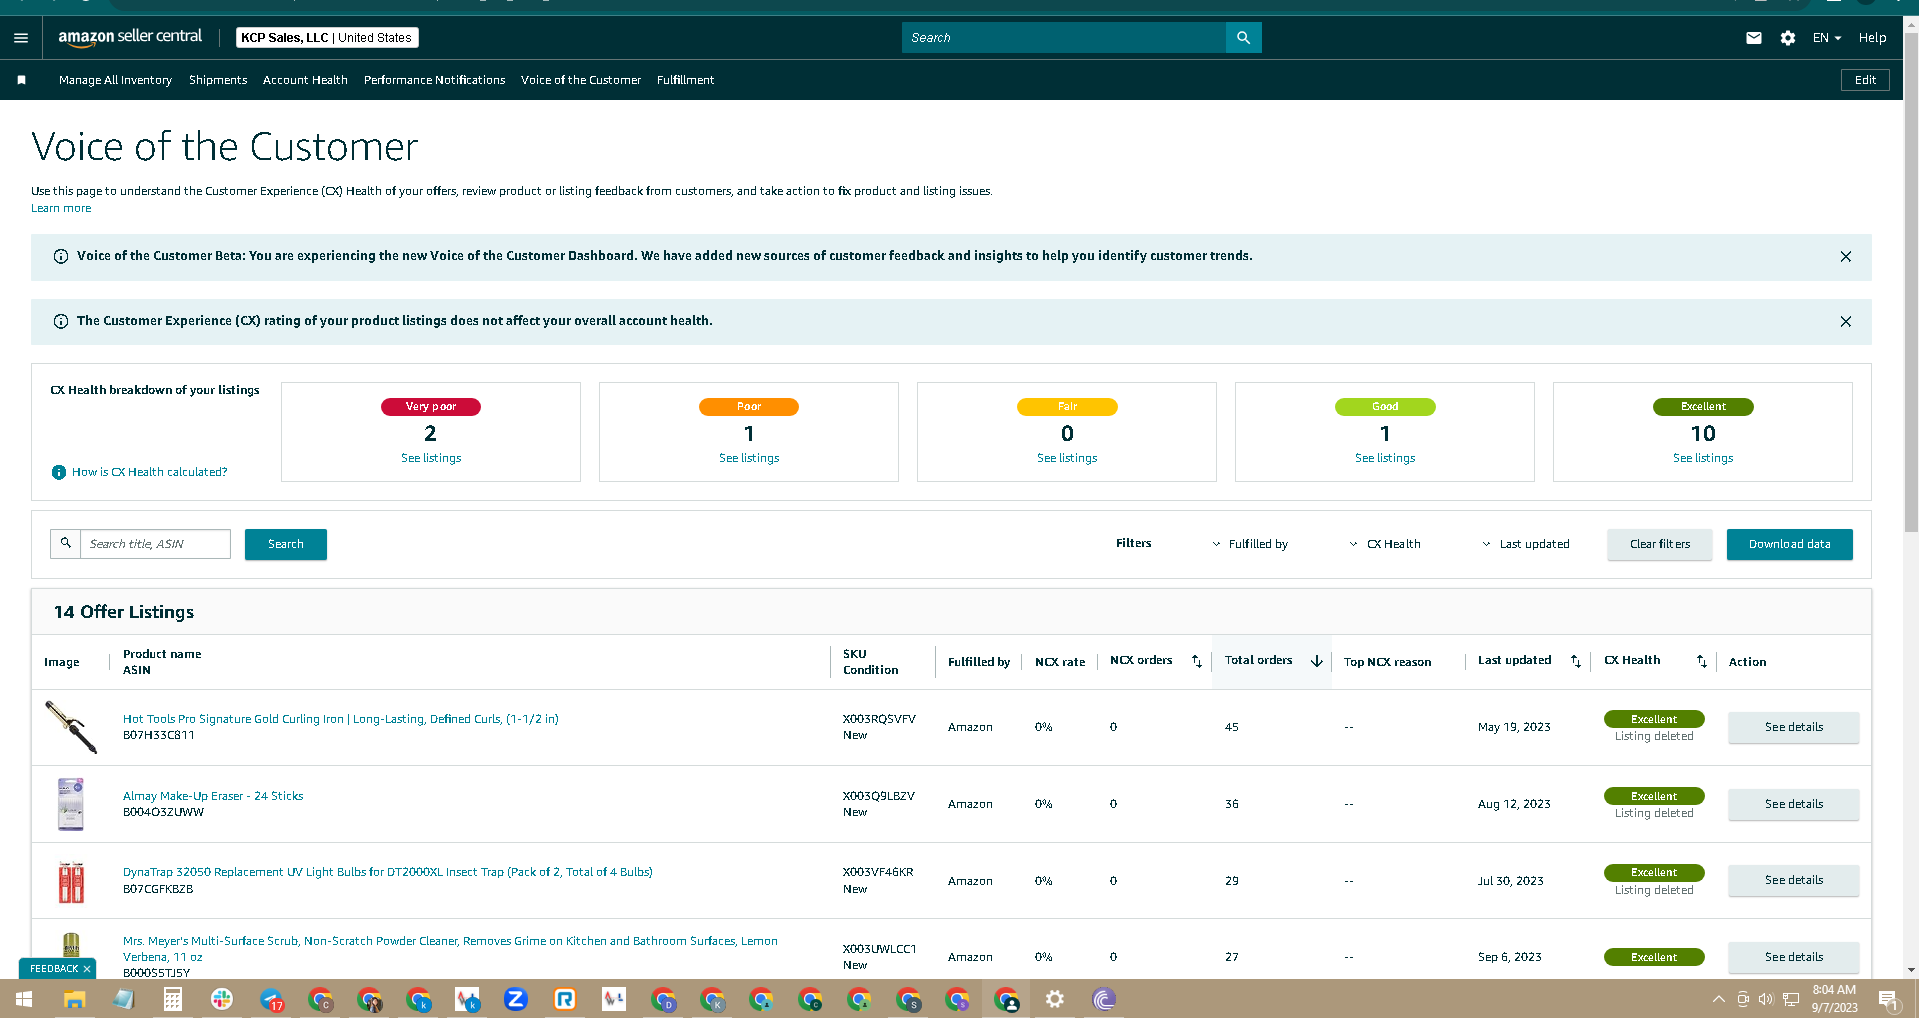Open the Shipments menu item
Viewport: 1919px width, 1018px height.
click(218, 80)
